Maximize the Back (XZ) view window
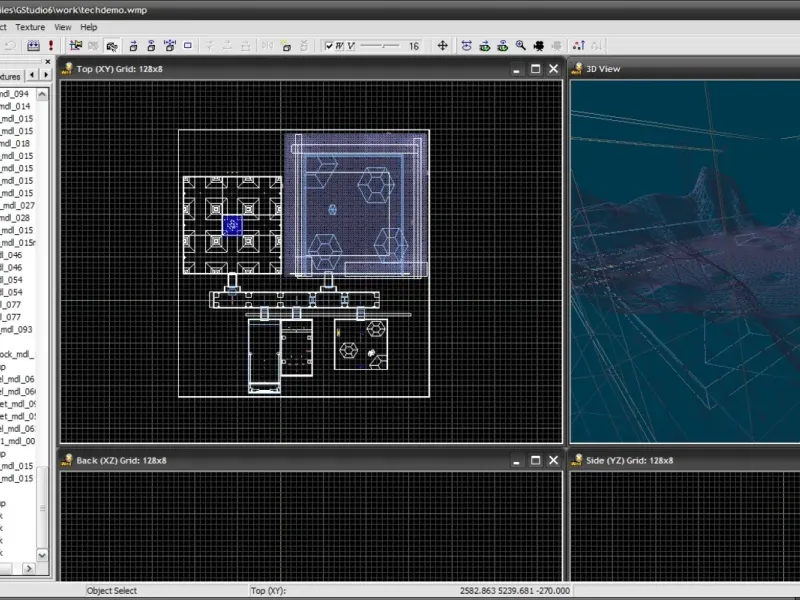 535,460
